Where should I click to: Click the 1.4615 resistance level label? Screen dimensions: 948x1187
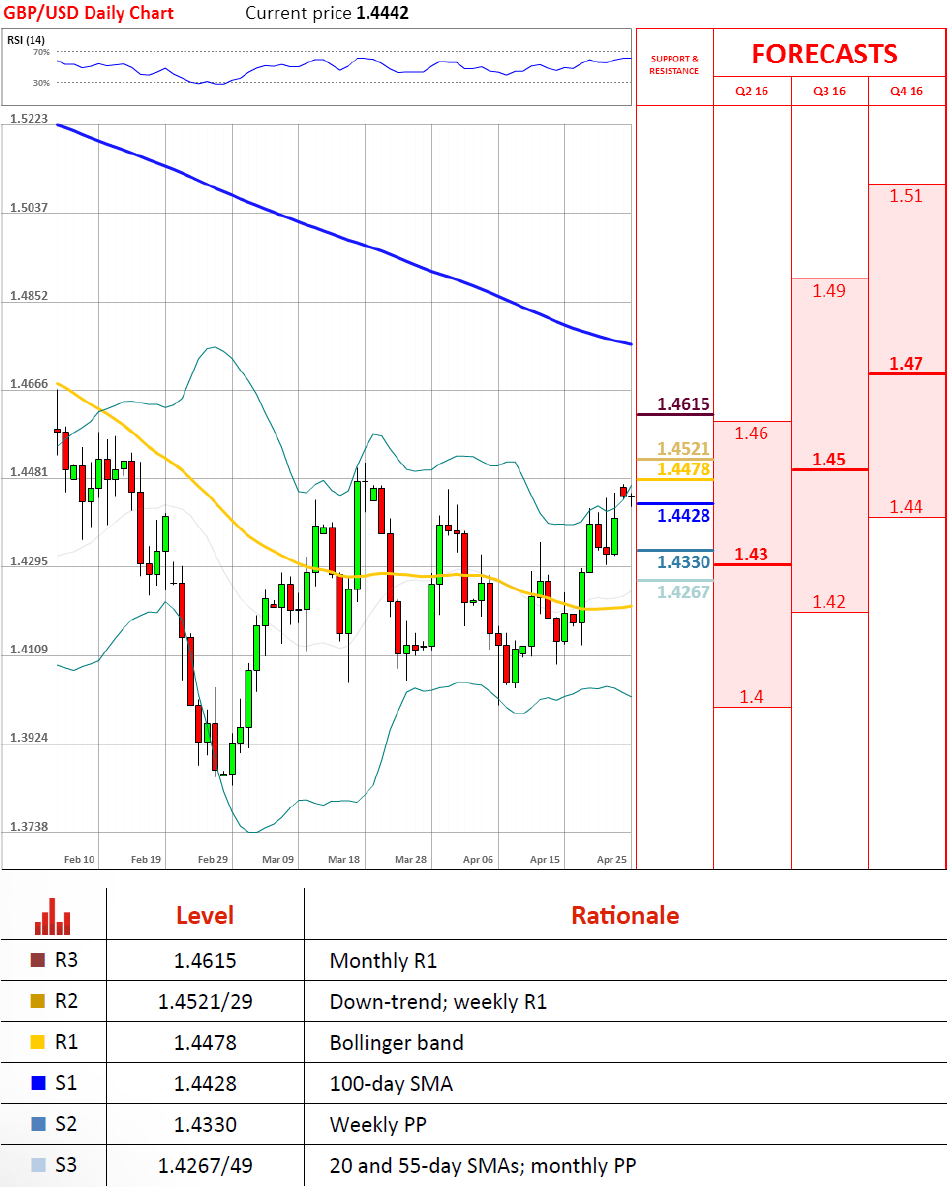(x=683, y=403)
